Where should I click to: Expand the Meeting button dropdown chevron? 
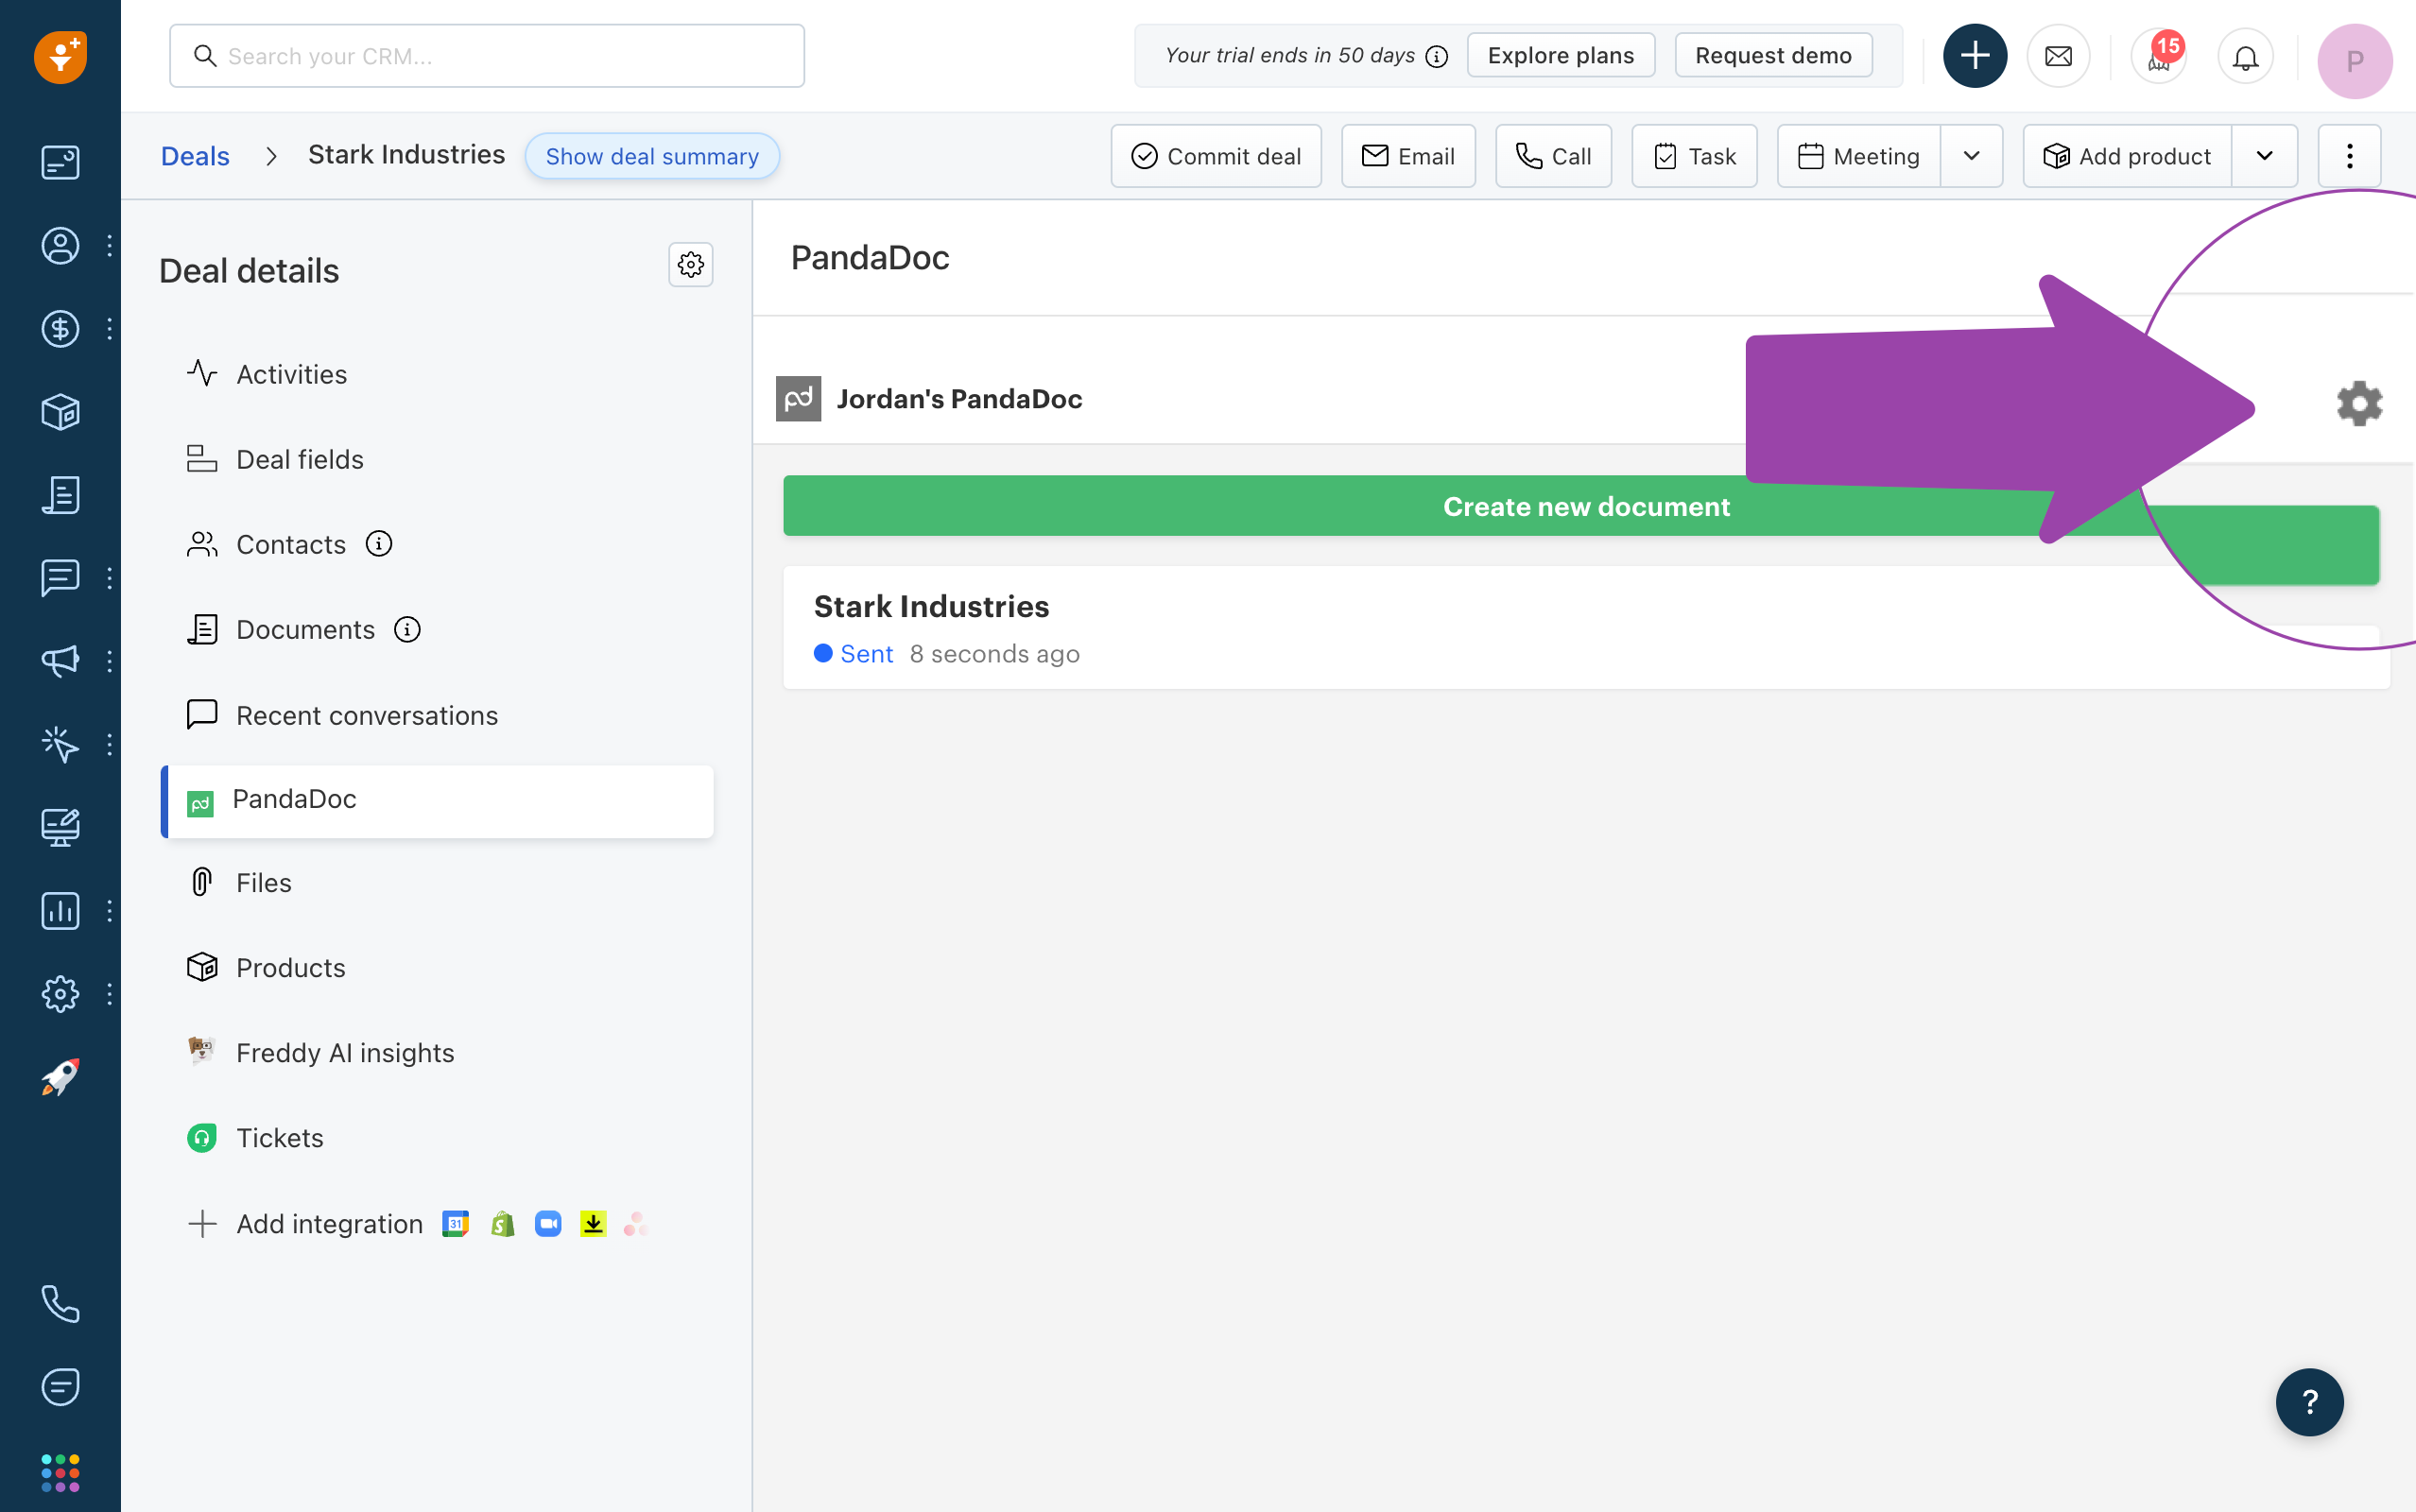[x=1972, y=156]
